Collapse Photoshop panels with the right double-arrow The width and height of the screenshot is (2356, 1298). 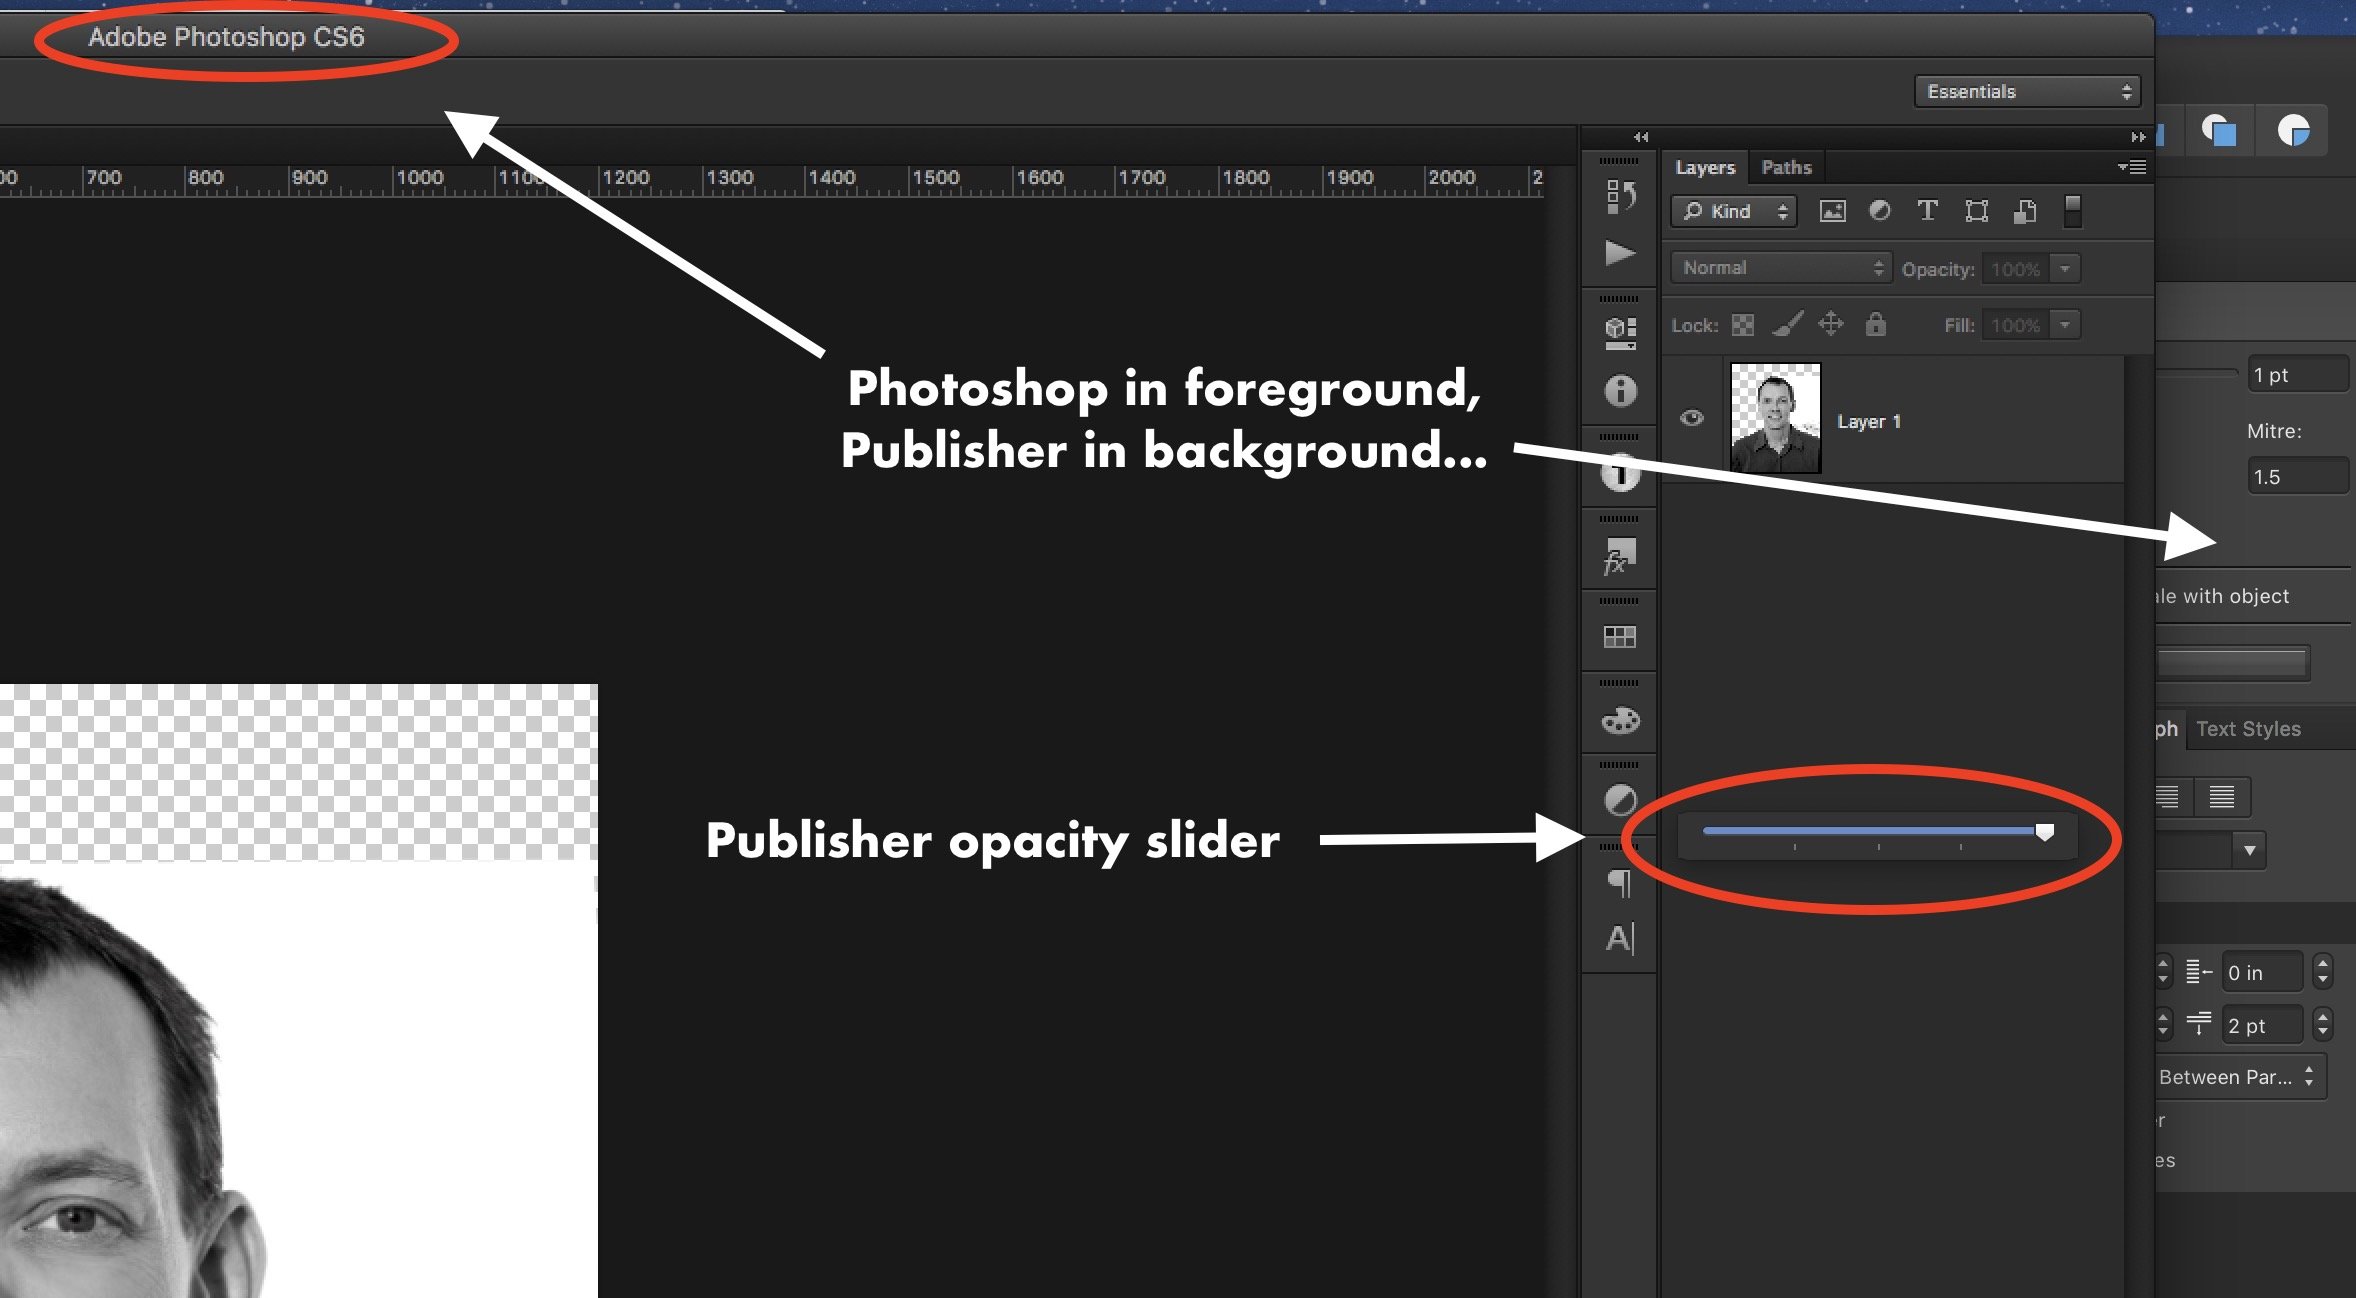pyautogui.click(x=2138, y=137)
